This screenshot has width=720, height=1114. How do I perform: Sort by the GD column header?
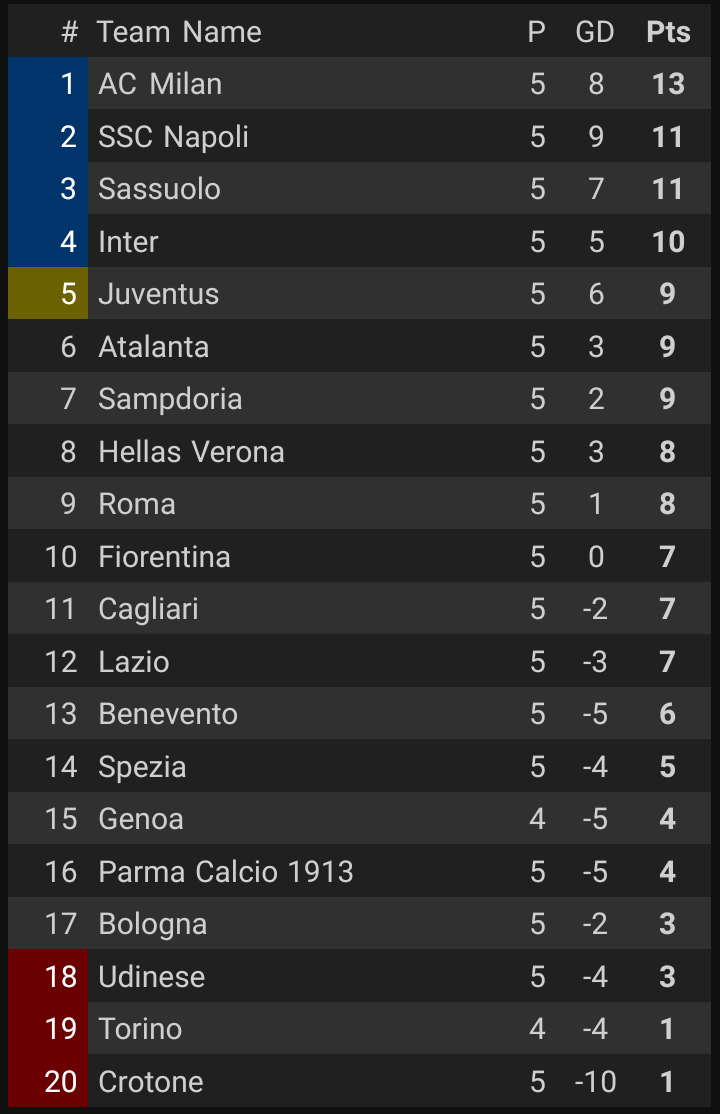click(x=595, y=32)
